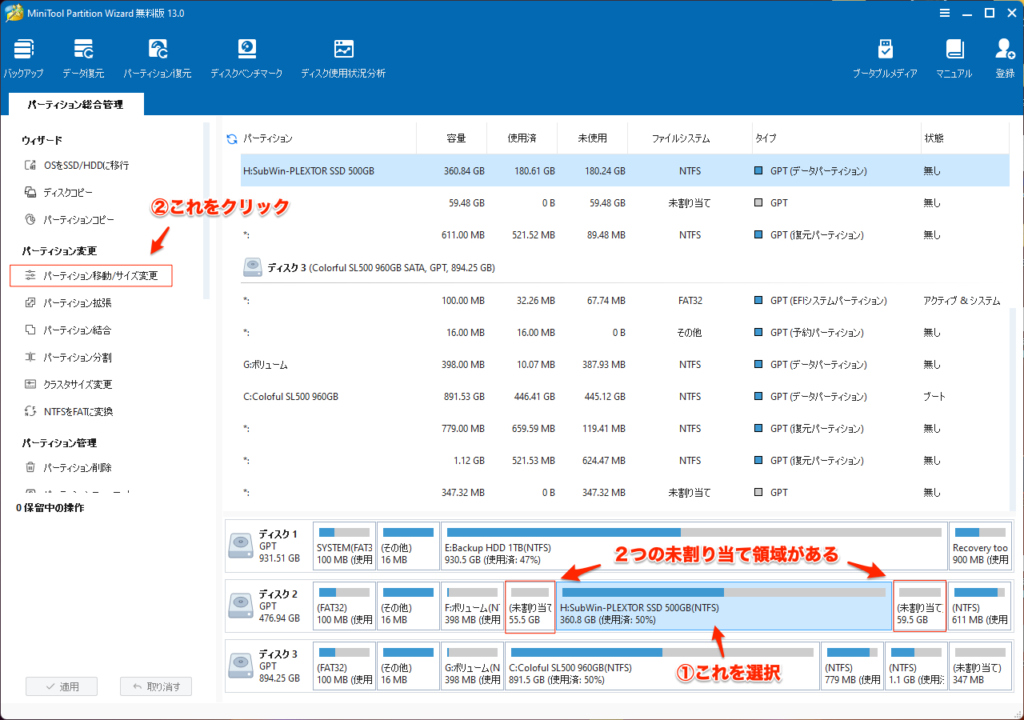
Task: Refresh the partition list with the refresh icon
Action: tap(233, 138)
